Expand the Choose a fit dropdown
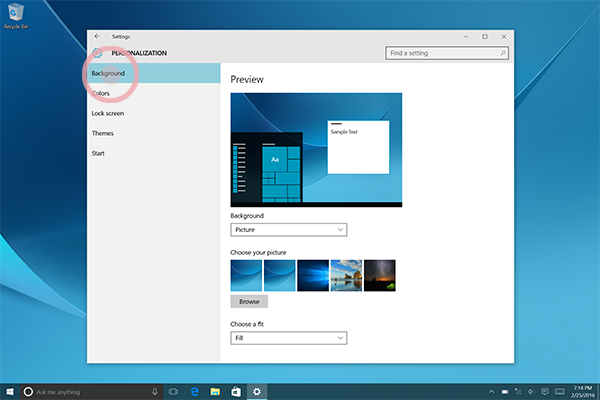The width and height of the screenshot is (600, 400). coord(289,338)
